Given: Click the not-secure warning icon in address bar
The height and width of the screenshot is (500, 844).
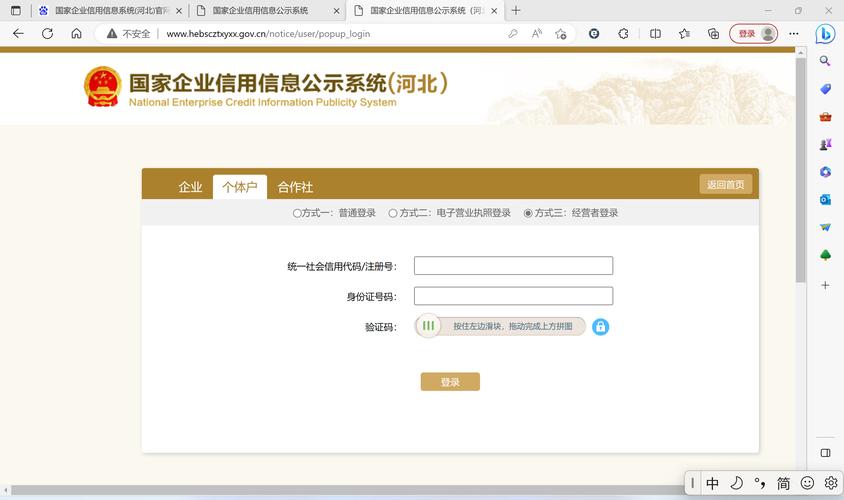Looking at the screenshot, I should pyautogui.click(x=111, y=34).
